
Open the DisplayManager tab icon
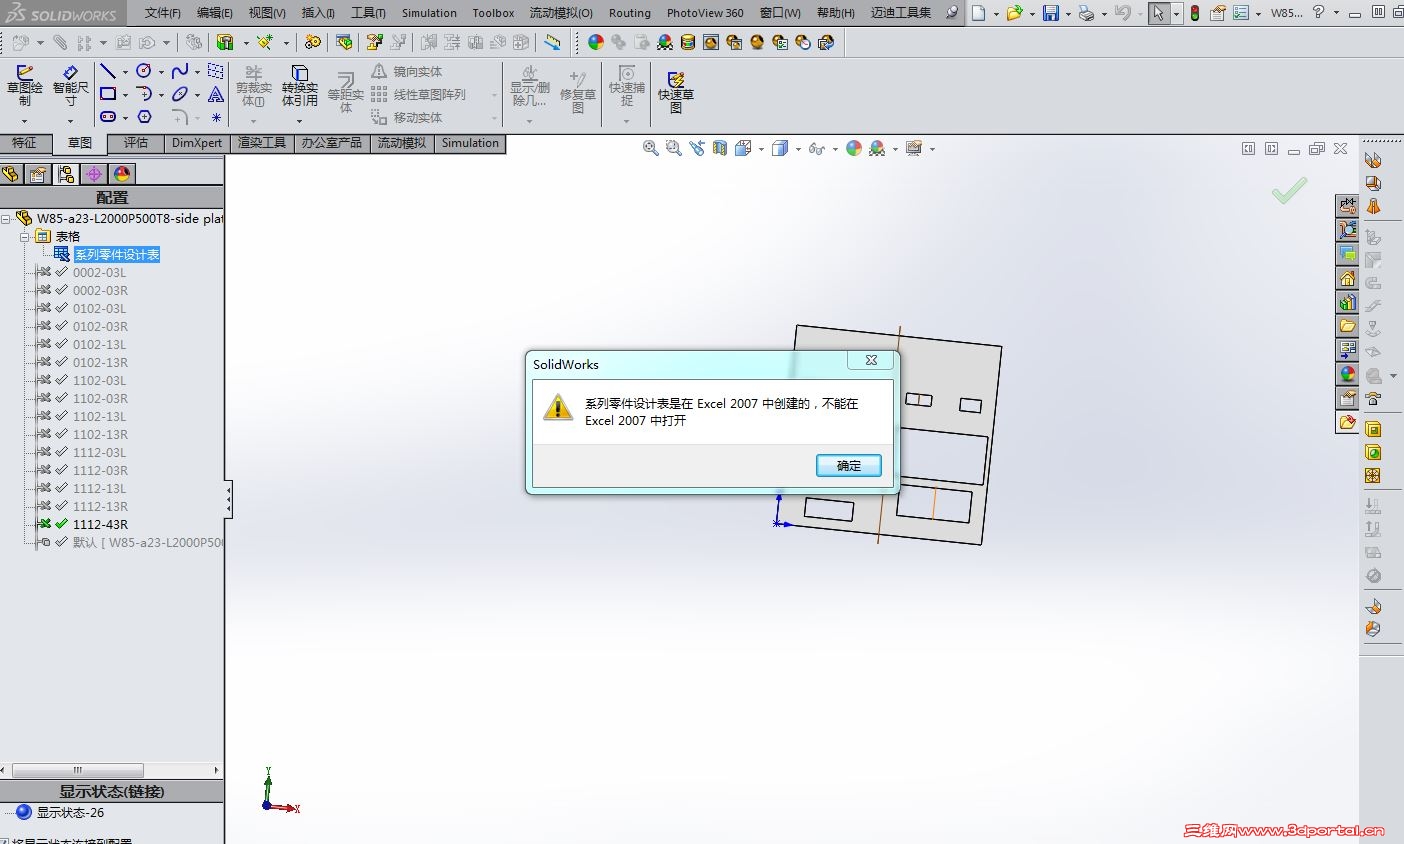[x=122, y=174]
